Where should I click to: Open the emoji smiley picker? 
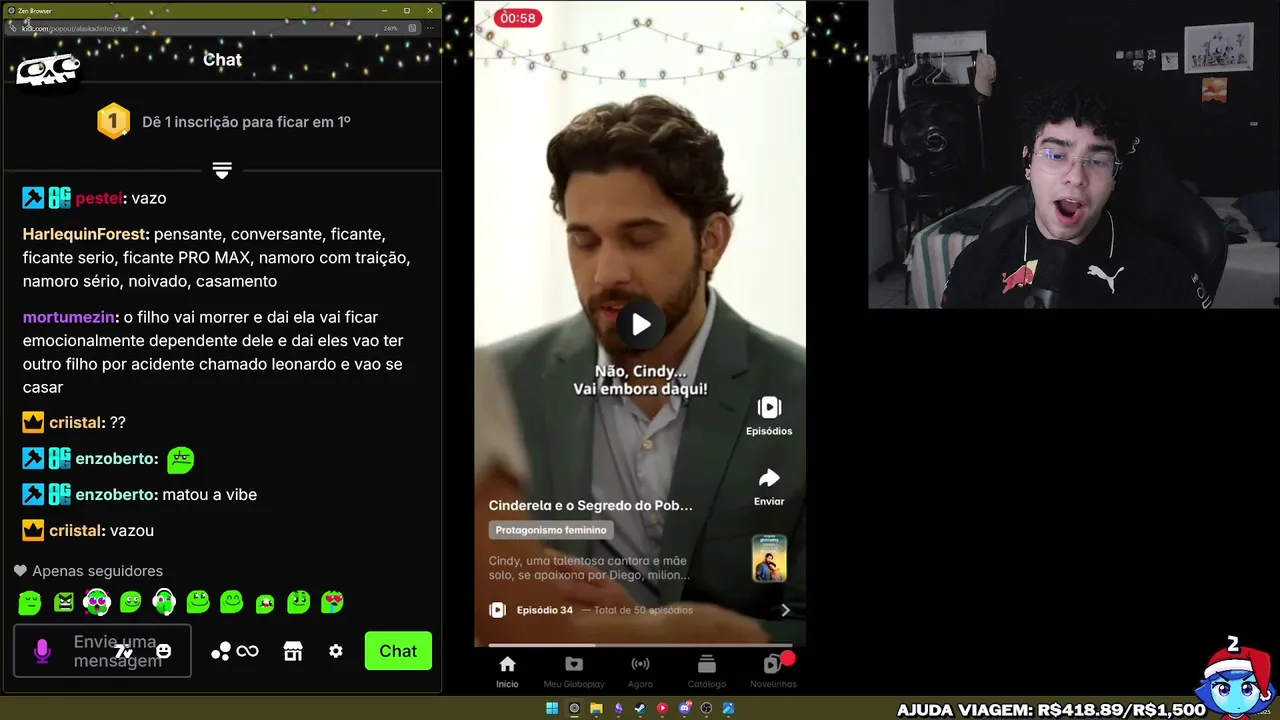coord(163,651)
